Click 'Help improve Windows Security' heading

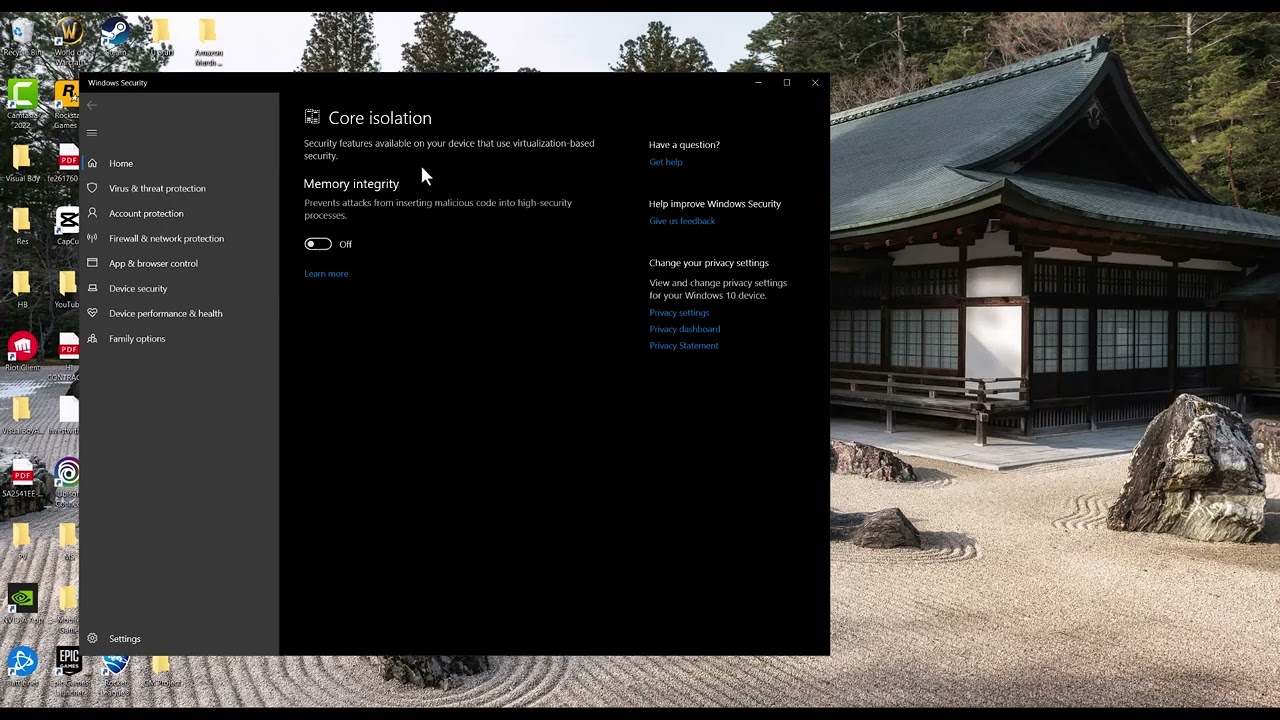pos(715,204)
